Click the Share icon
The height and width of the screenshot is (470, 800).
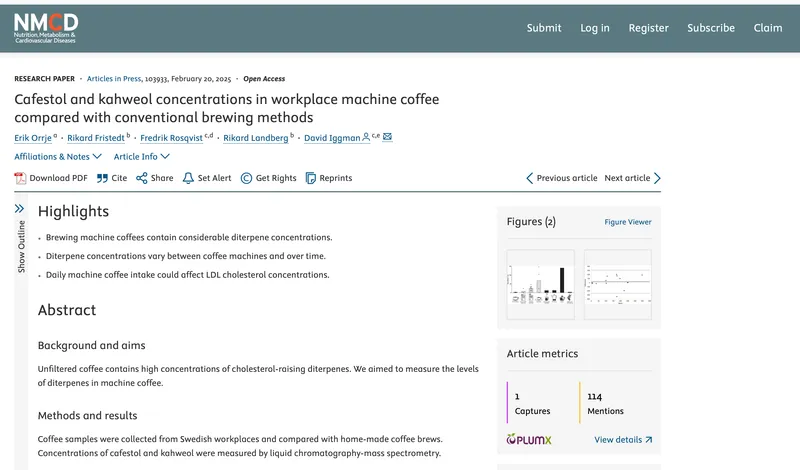[142, 178]
